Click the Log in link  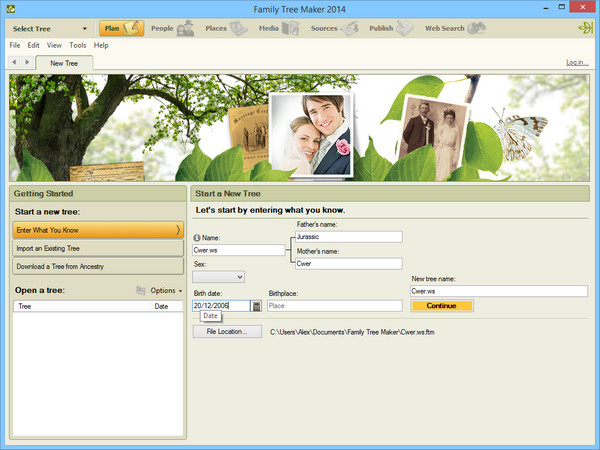[x=577, y=62]
